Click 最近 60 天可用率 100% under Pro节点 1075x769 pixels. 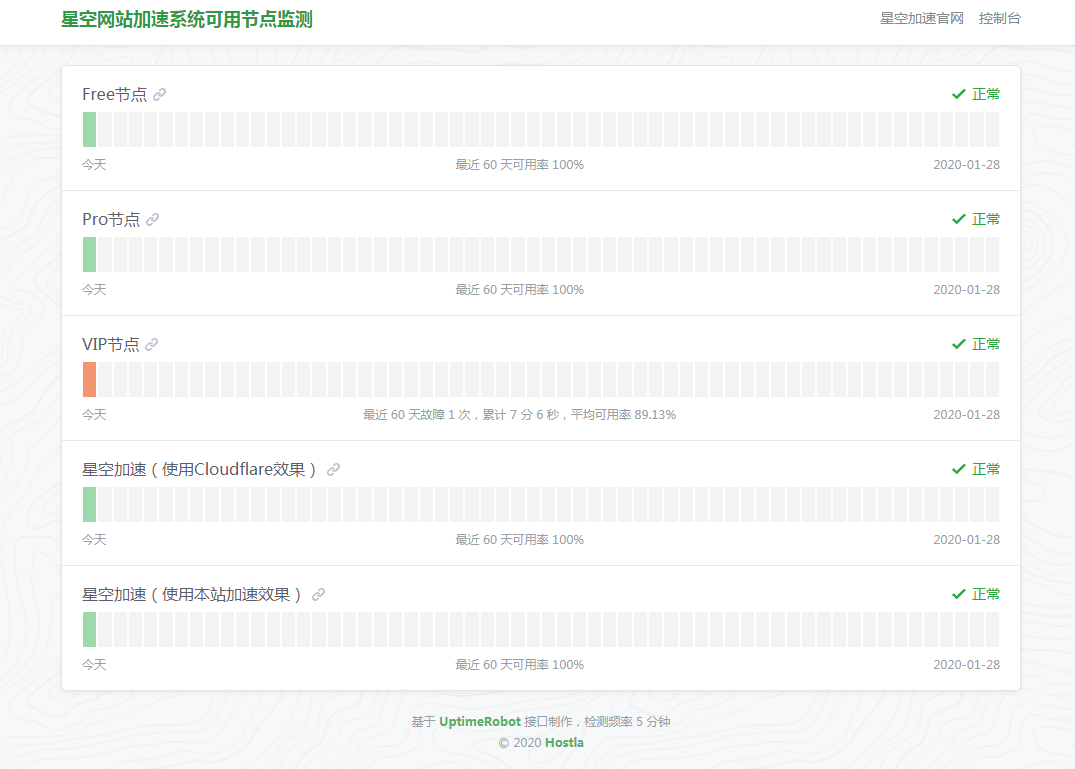(x=520, y=290)
